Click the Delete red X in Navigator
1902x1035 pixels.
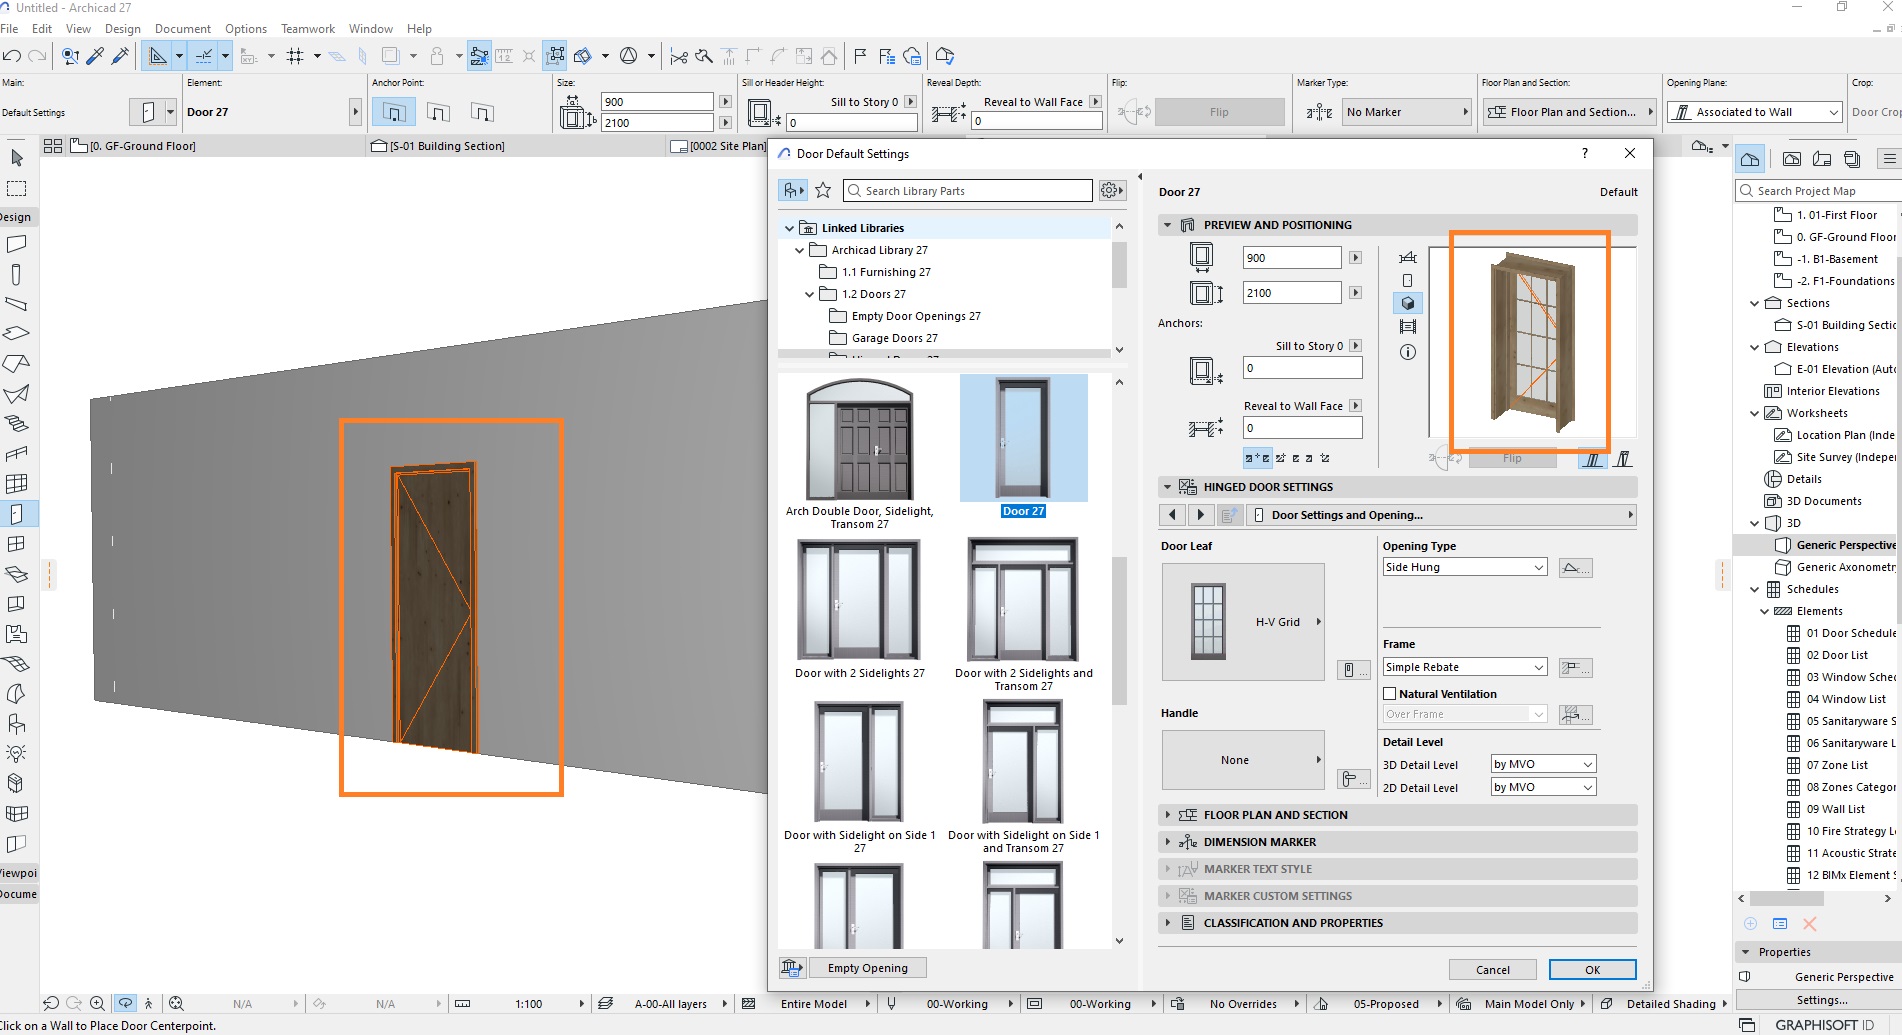(x=1809, y=924)
